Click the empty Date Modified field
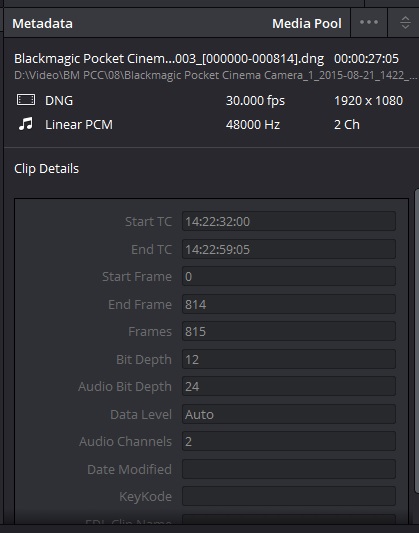This screenshot has height=533, width=419. [x=289, y=469]
